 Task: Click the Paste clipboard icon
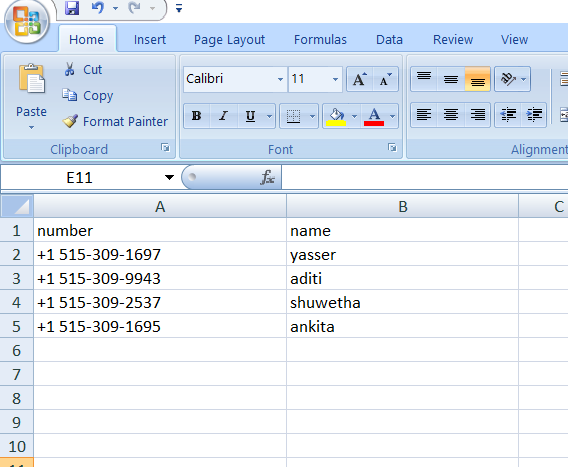point(32,79)
